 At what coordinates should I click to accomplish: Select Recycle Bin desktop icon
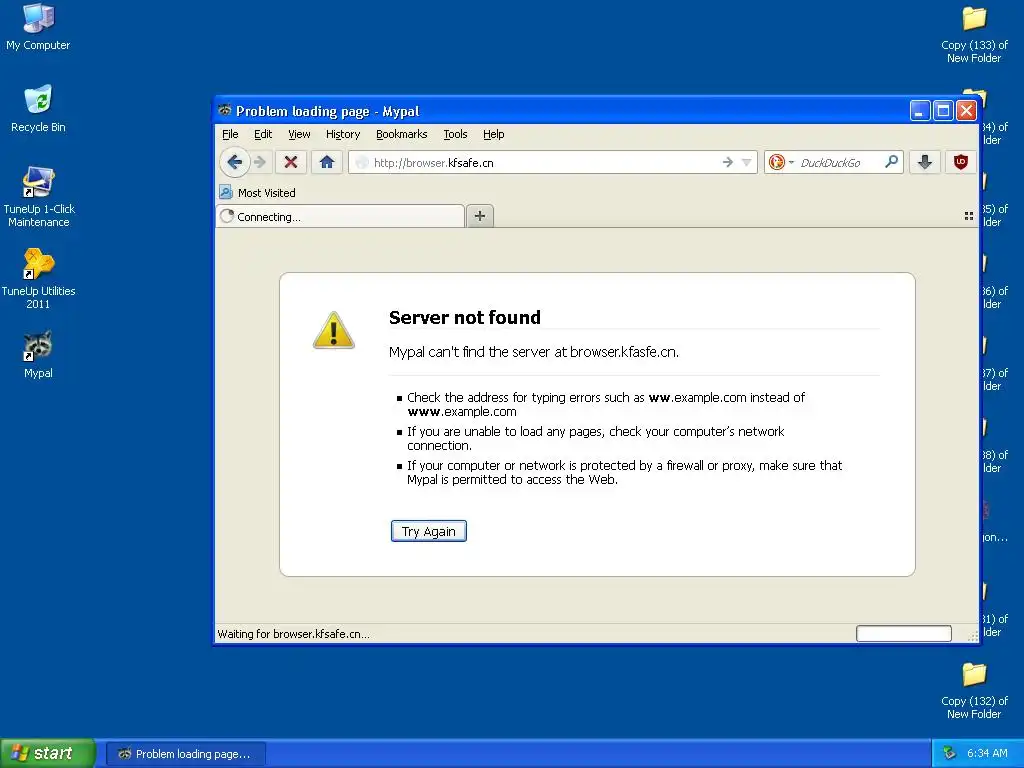pos(38,109)
